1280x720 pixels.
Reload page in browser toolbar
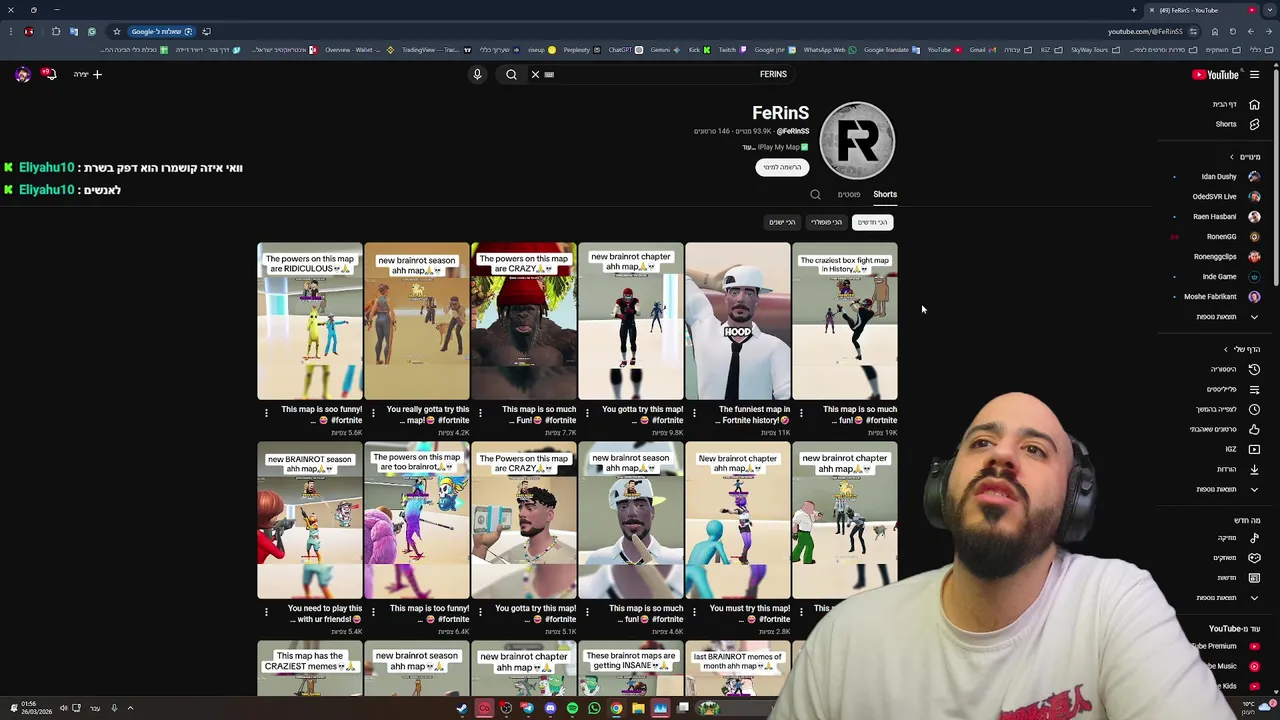[x=1232, y=31]
